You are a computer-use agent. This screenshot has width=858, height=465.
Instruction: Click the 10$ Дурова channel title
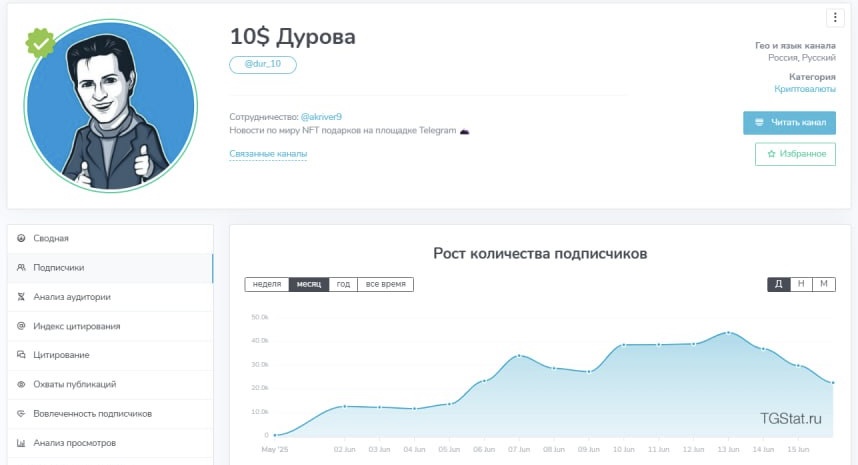click(293, 37)
